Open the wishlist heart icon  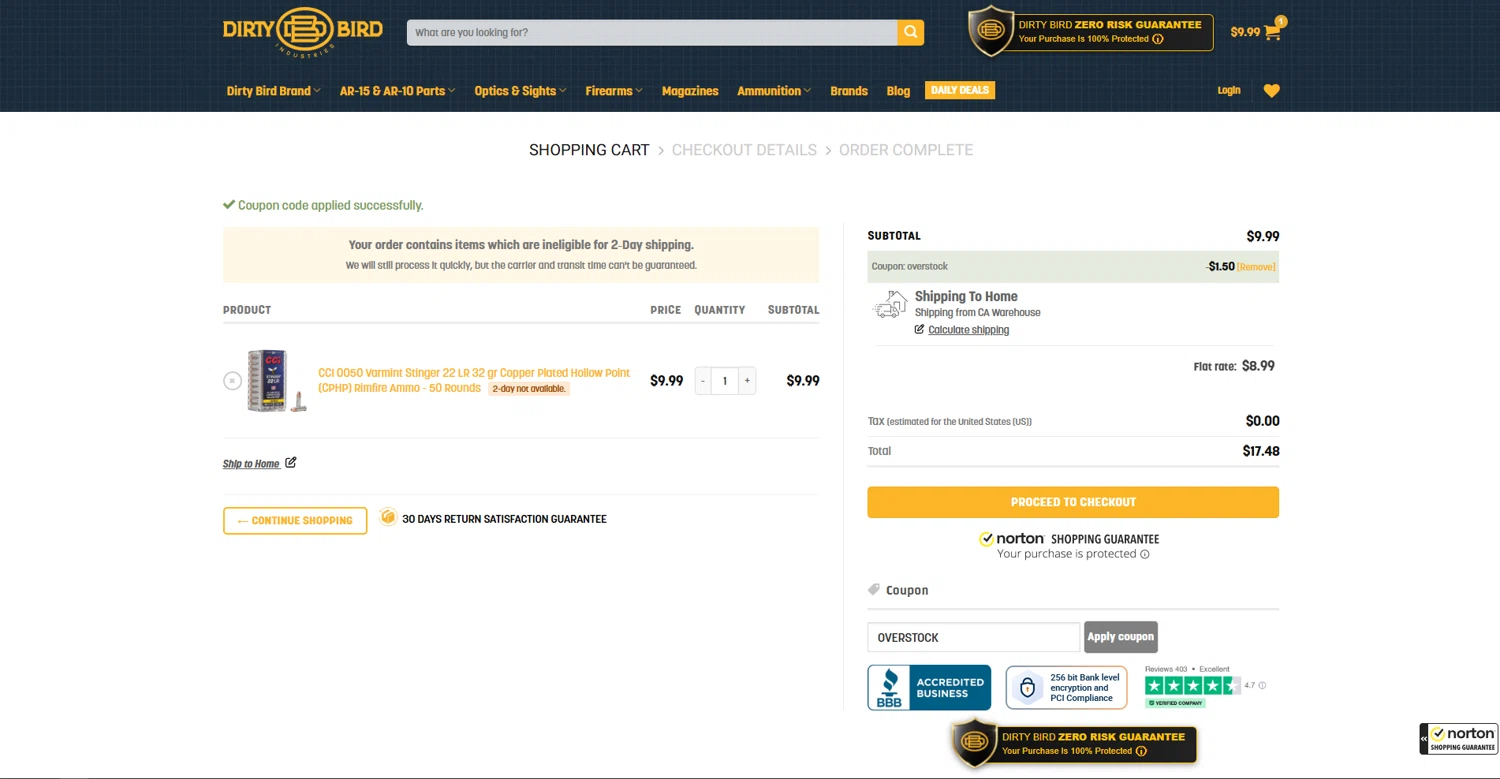(1271, 90)
